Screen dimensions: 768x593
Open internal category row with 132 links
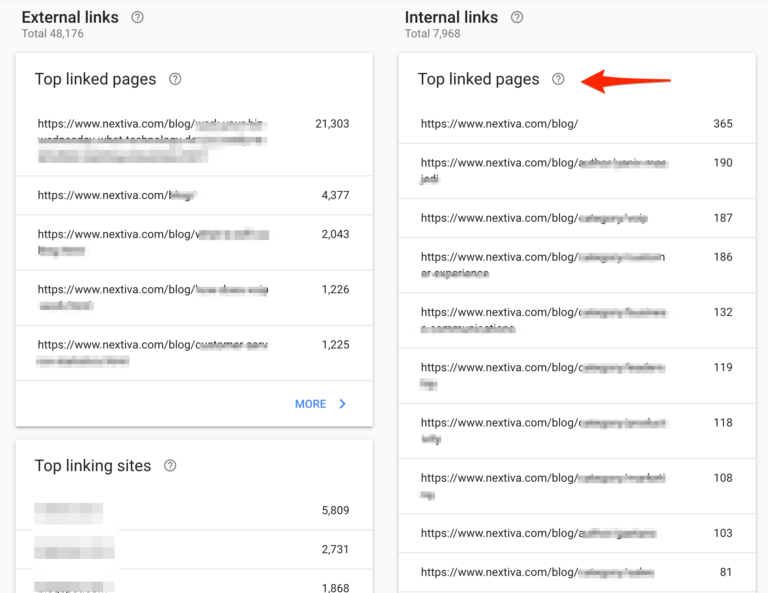click(x=576, y=320)
